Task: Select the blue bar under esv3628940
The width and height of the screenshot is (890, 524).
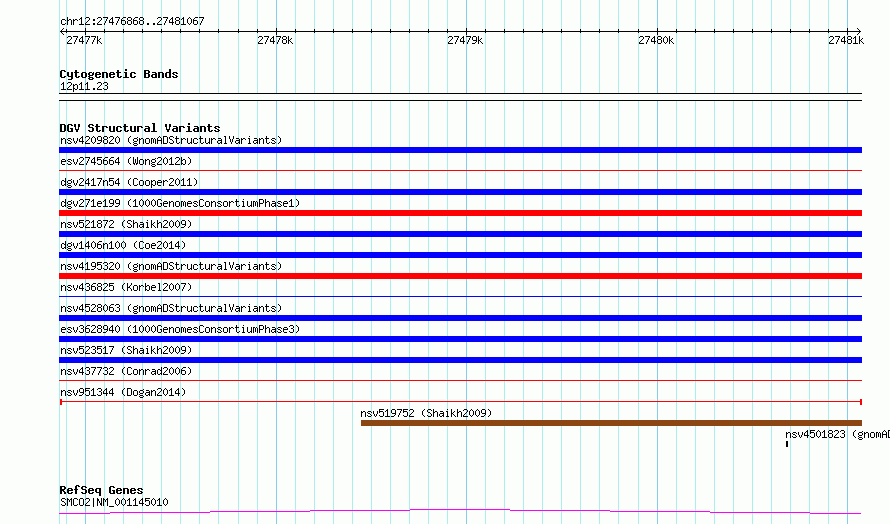Action: click(x=460, y=339)
